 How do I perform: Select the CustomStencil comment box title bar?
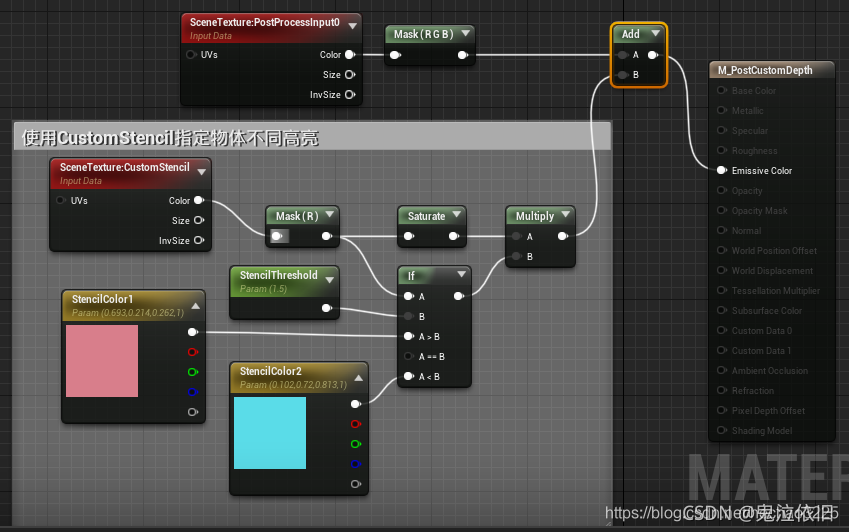click(x=312, y=137)
